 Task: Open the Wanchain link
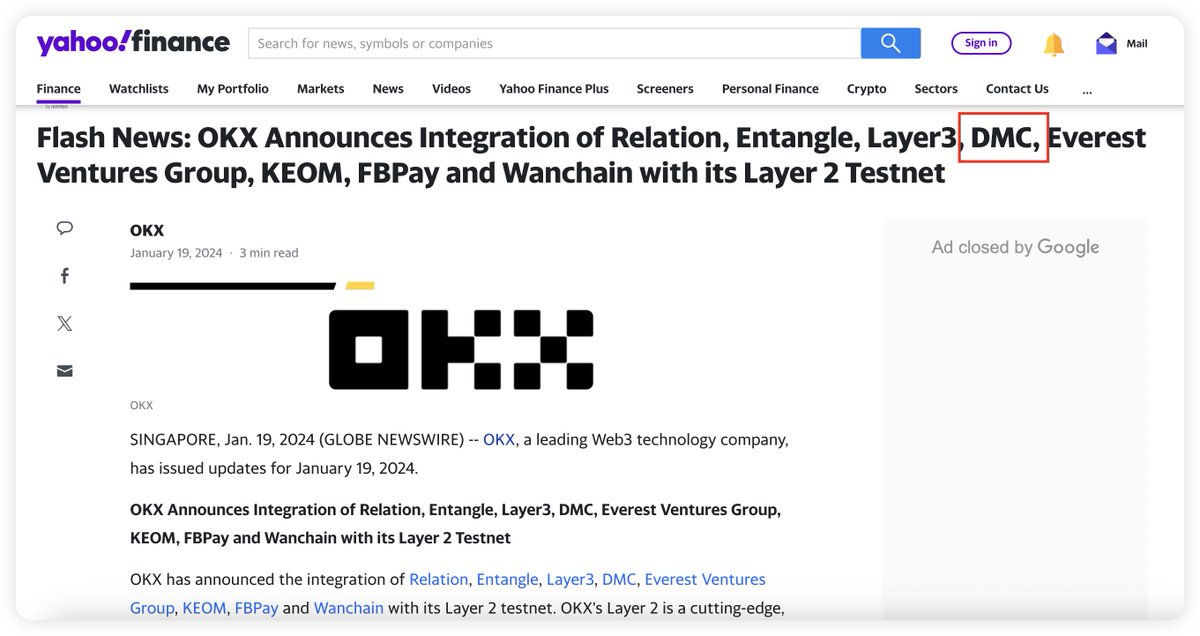point(349,607)
